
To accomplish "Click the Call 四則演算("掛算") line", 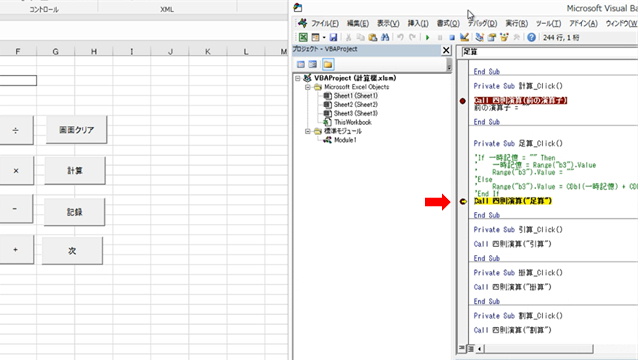I will click(x=513, y=287).
